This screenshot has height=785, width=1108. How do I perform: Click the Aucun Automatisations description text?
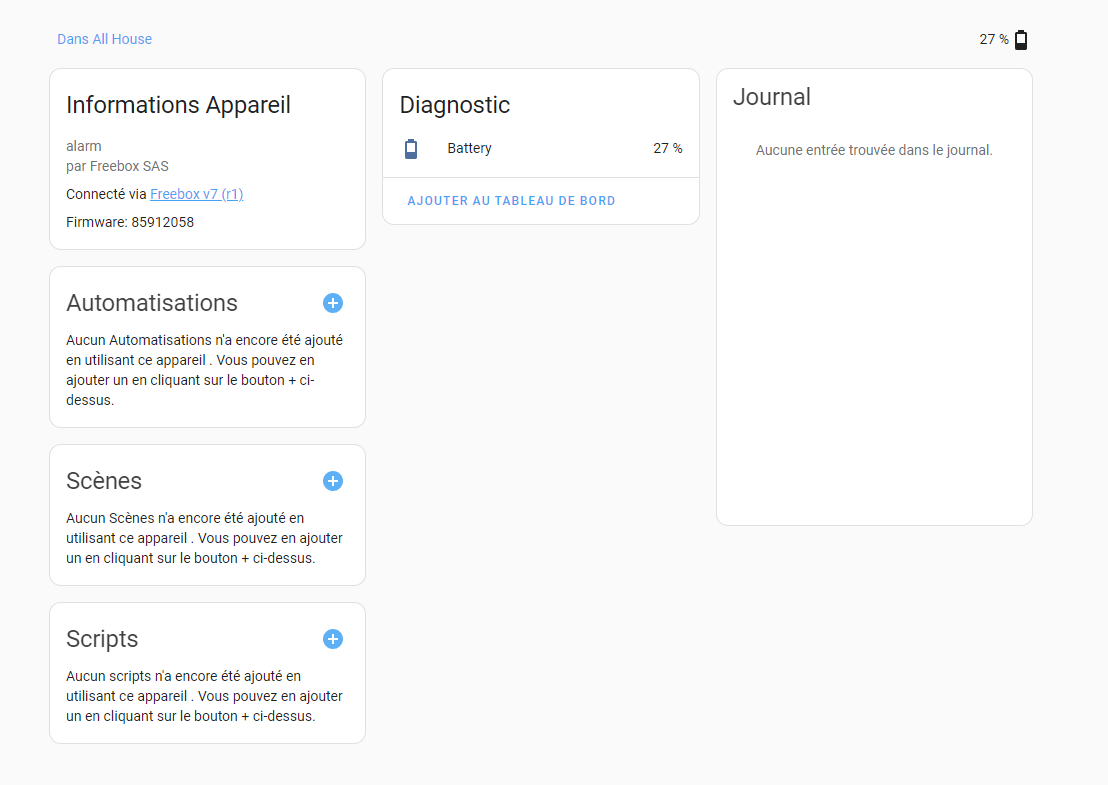click(x=205, y=370)
